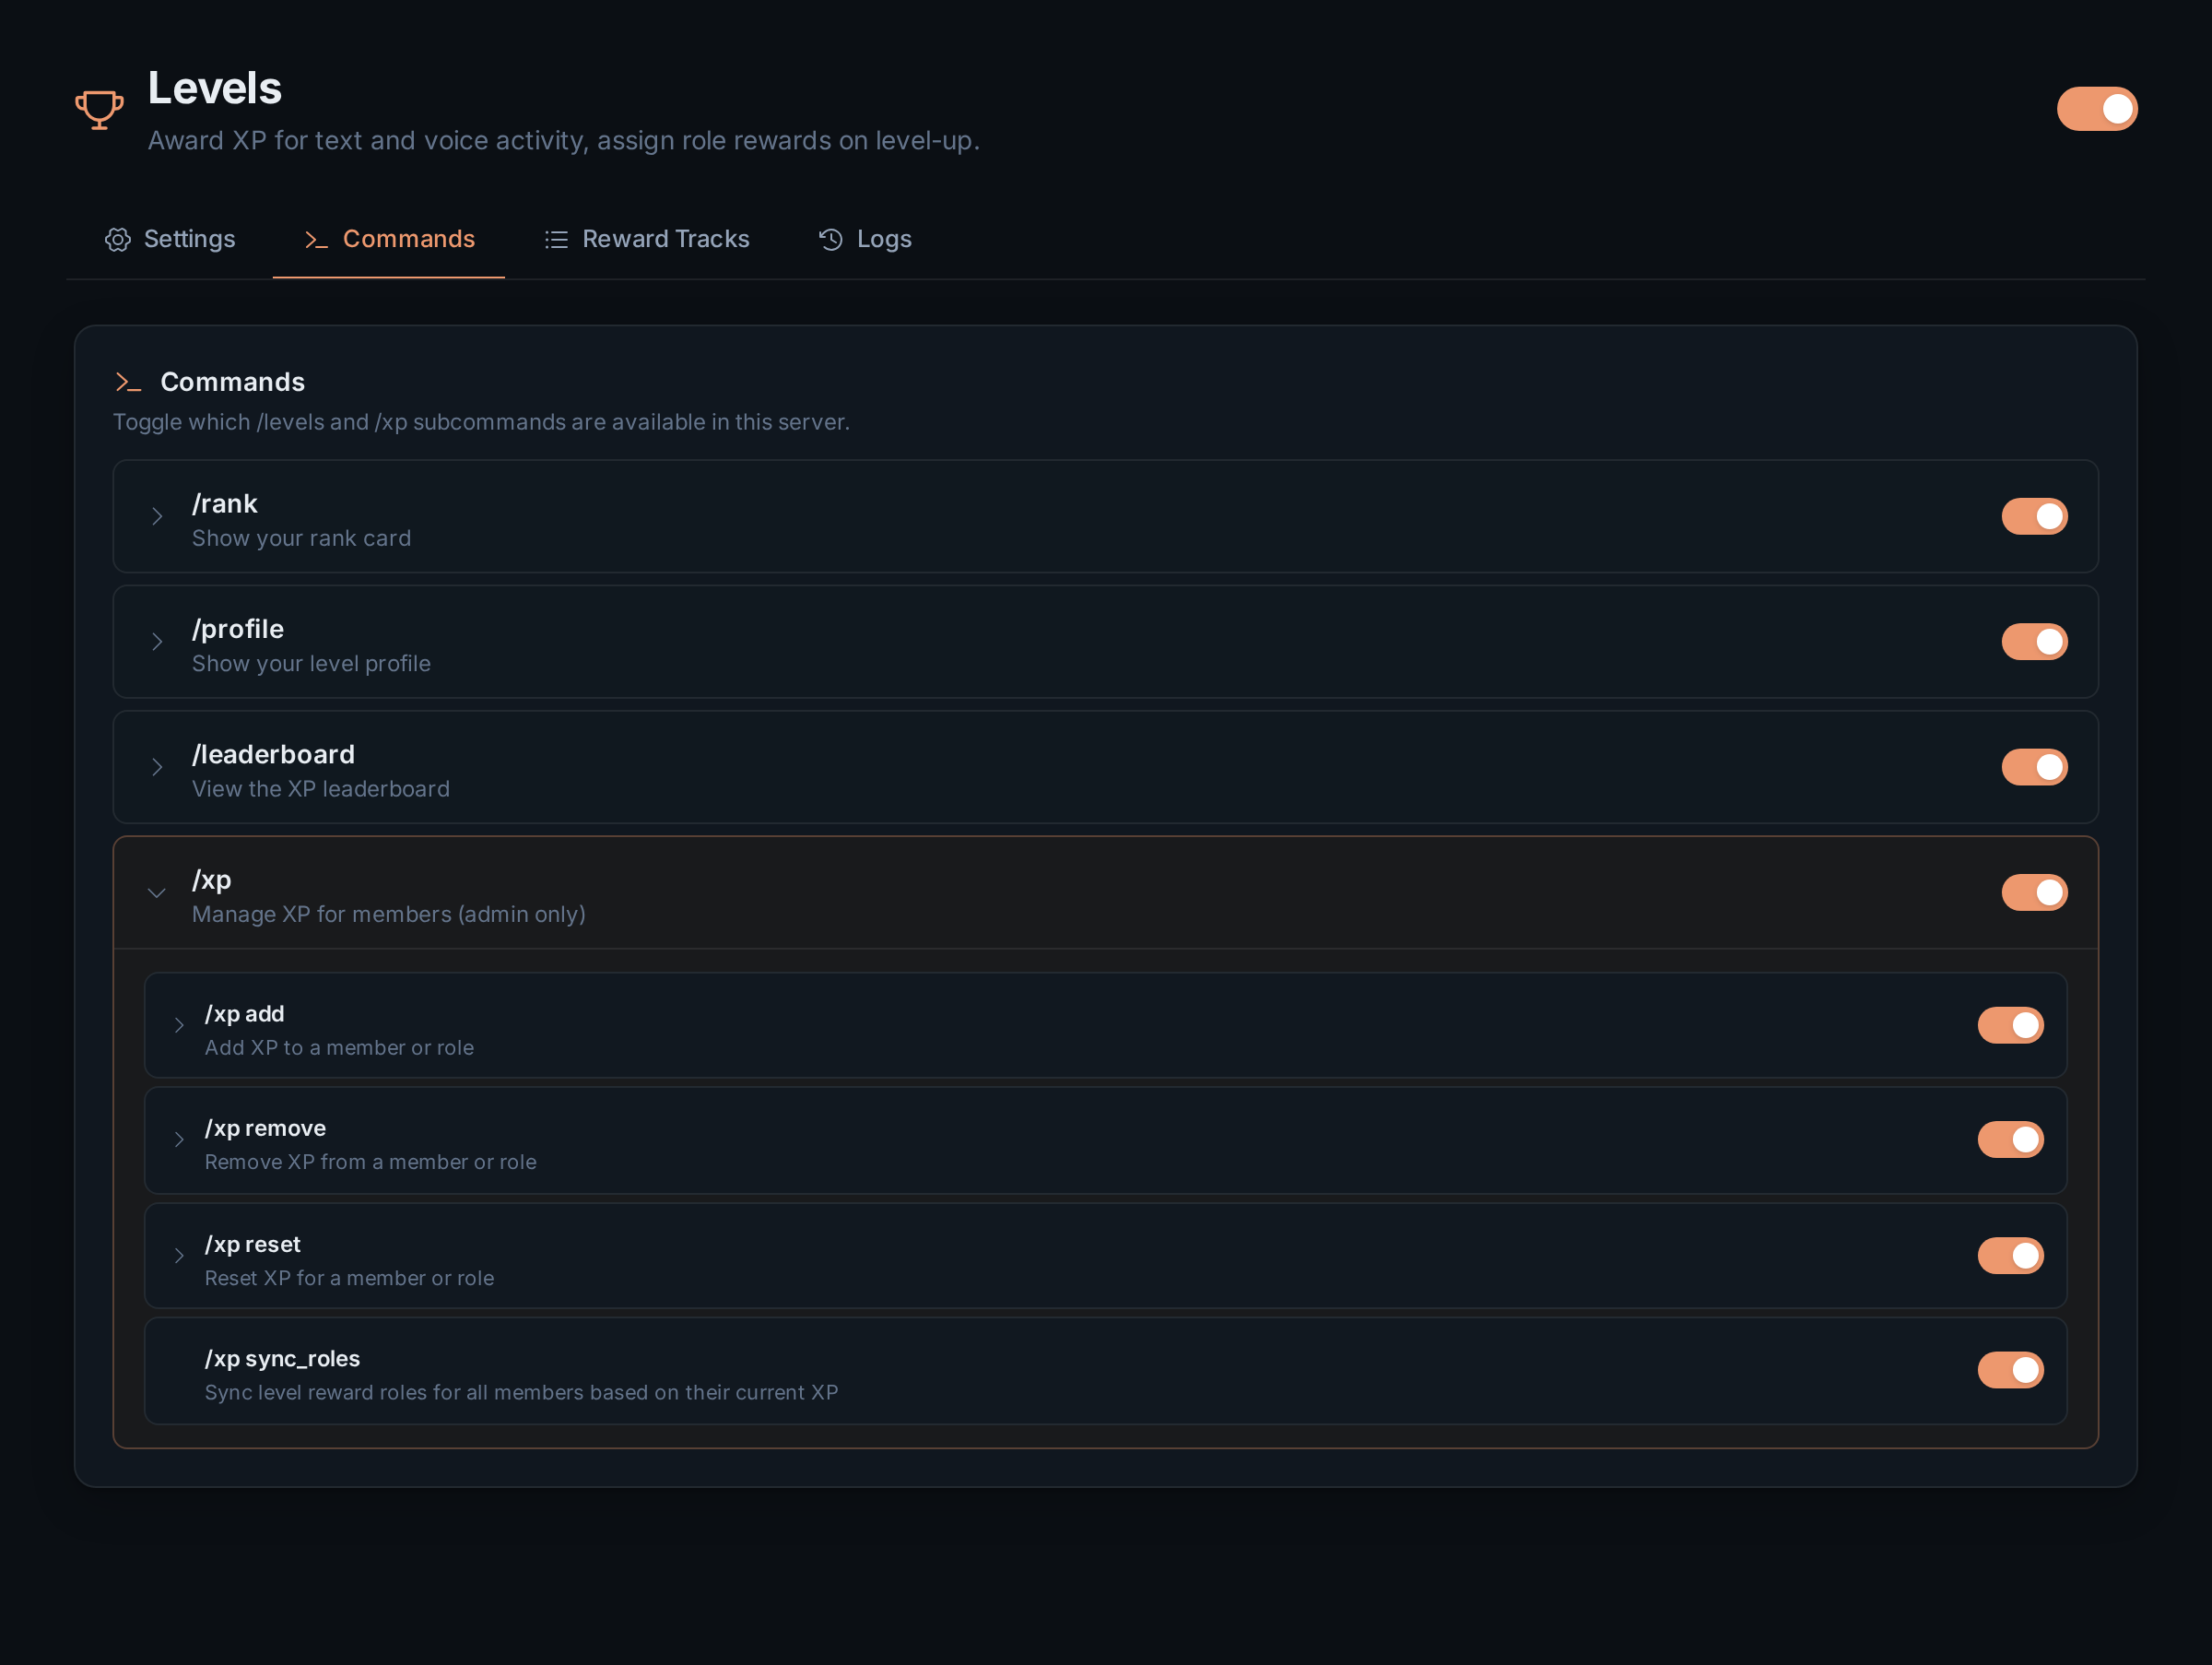Click "Remove XP from a member or role"
The image size is (2212, 1665).
pyautogui.click(x=370, y=1162)
